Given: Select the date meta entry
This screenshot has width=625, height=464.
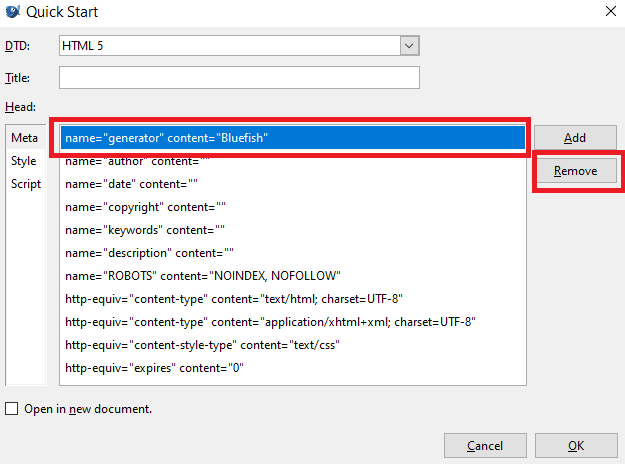Looking at the screenshot, I should (132, 184).
